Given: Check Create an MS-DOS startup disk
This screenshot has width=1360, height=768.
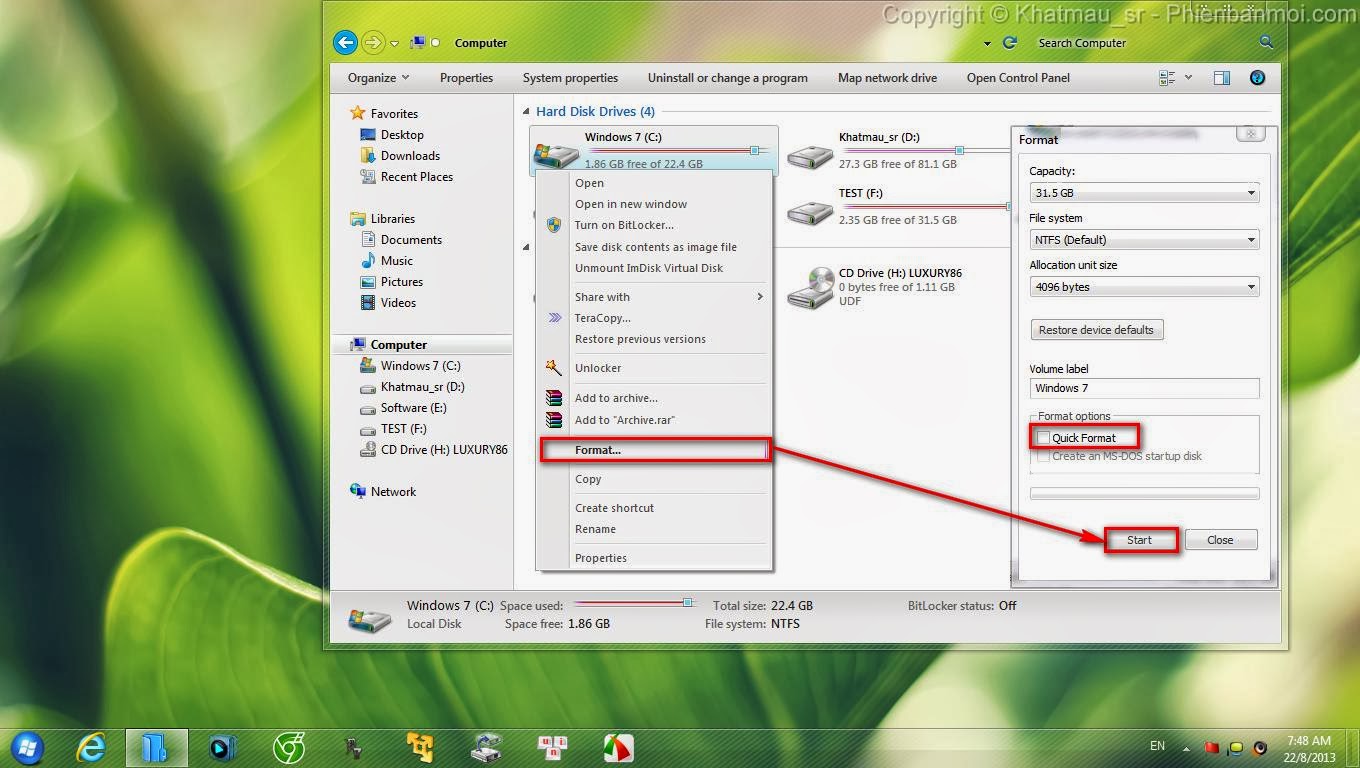Looking at the screenshot, I should click(x=1043, y=456).
